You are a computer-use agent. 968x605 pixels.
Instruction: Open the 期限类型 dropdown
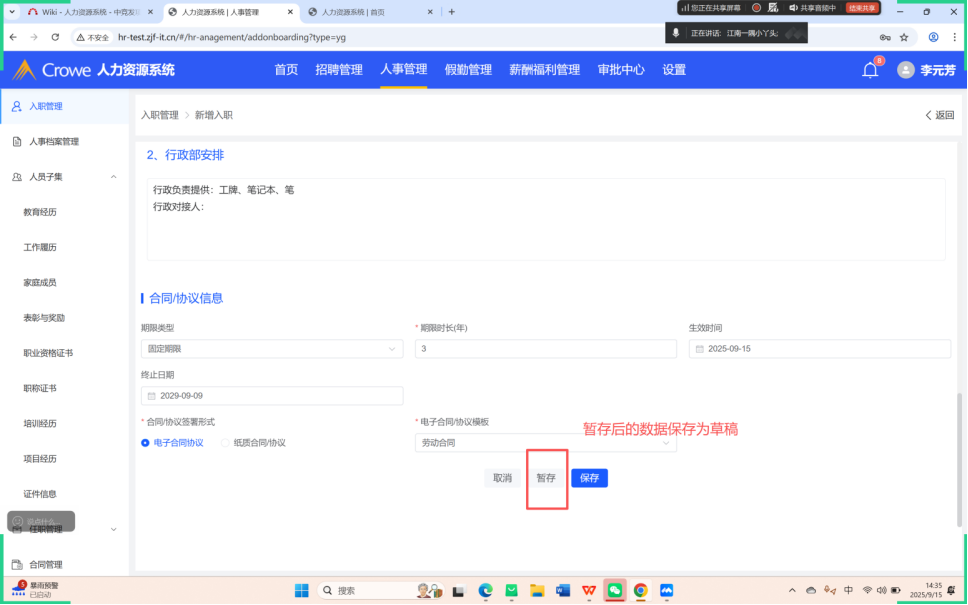pos(271,349)
